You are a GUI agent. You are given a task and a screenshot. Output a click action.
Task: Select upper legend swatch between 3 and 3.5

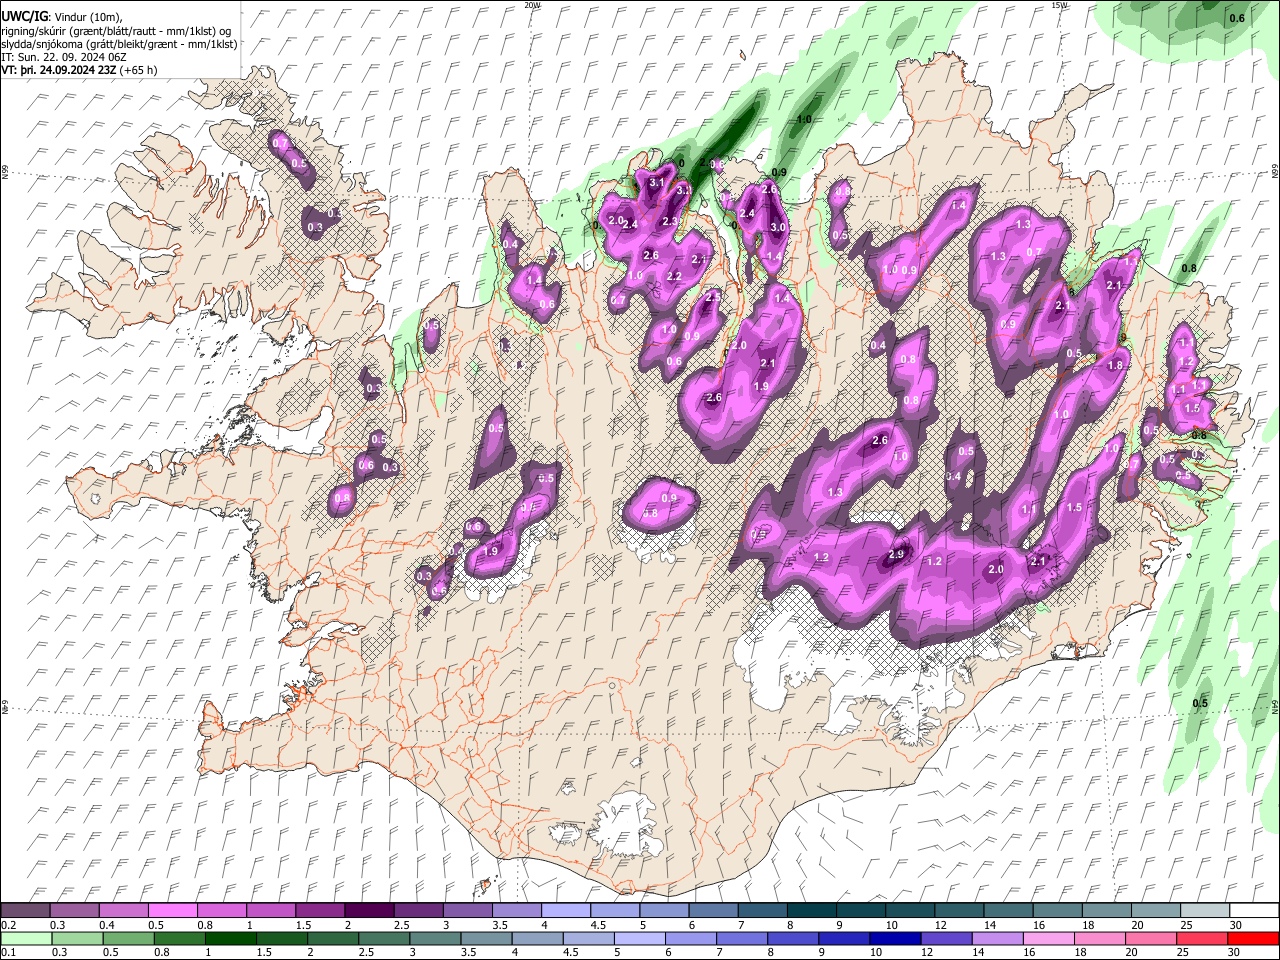click(x=467, y=910)
